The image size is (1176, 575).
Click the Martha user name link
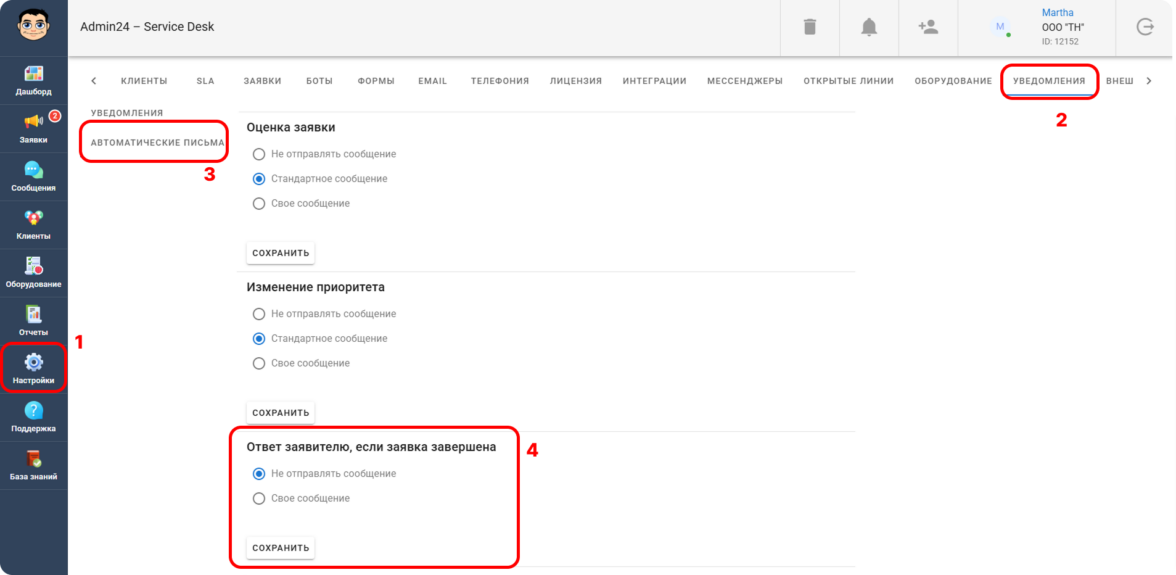pos(1058,13)
